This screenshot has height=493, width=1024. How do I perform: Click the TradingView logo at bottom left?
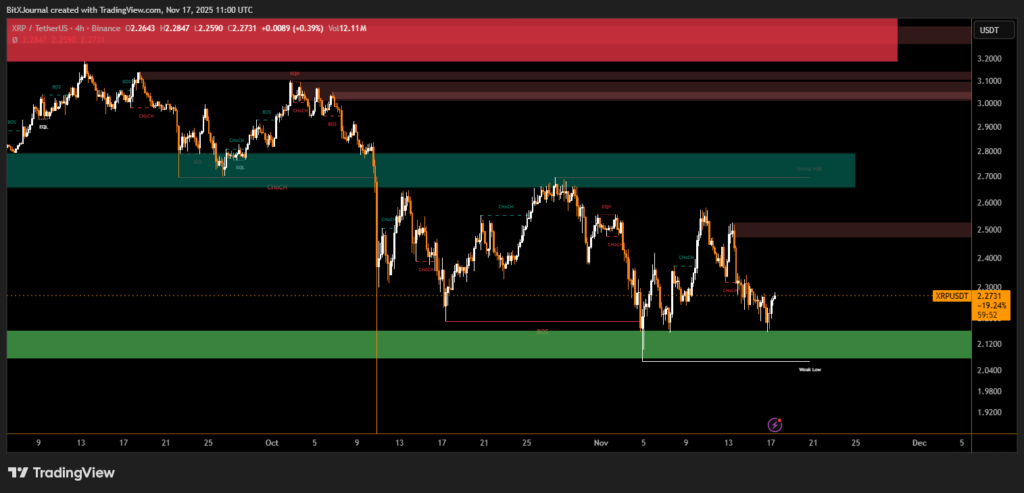coord(61,472)
